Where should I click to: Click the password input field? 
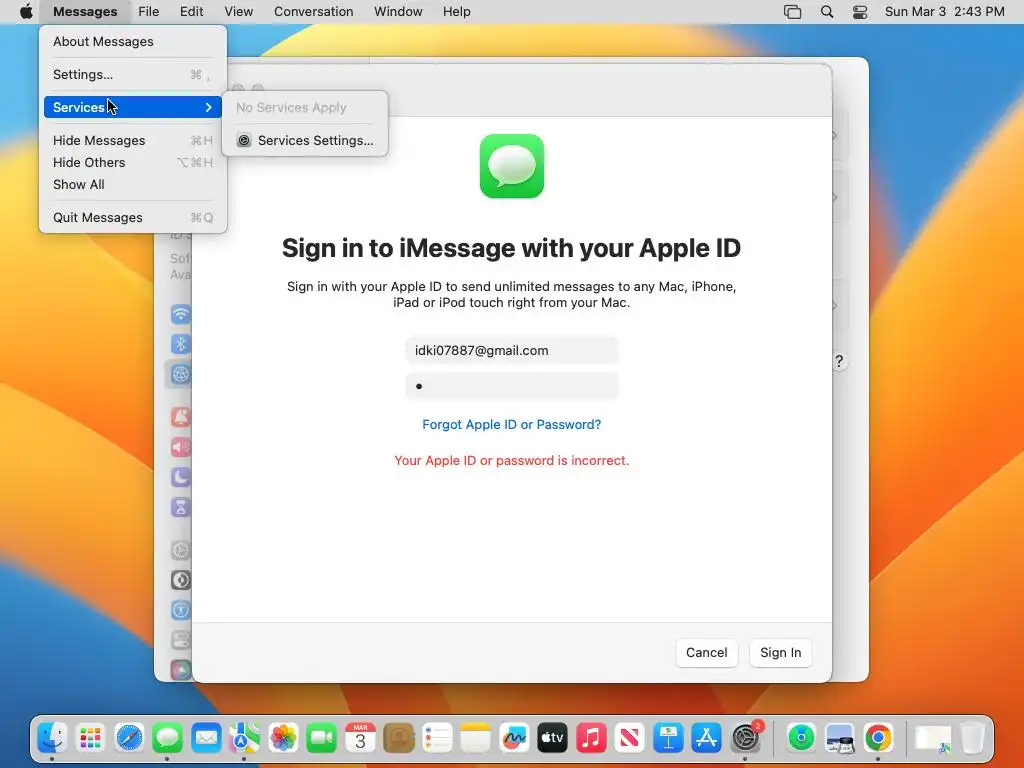[511, 386]
